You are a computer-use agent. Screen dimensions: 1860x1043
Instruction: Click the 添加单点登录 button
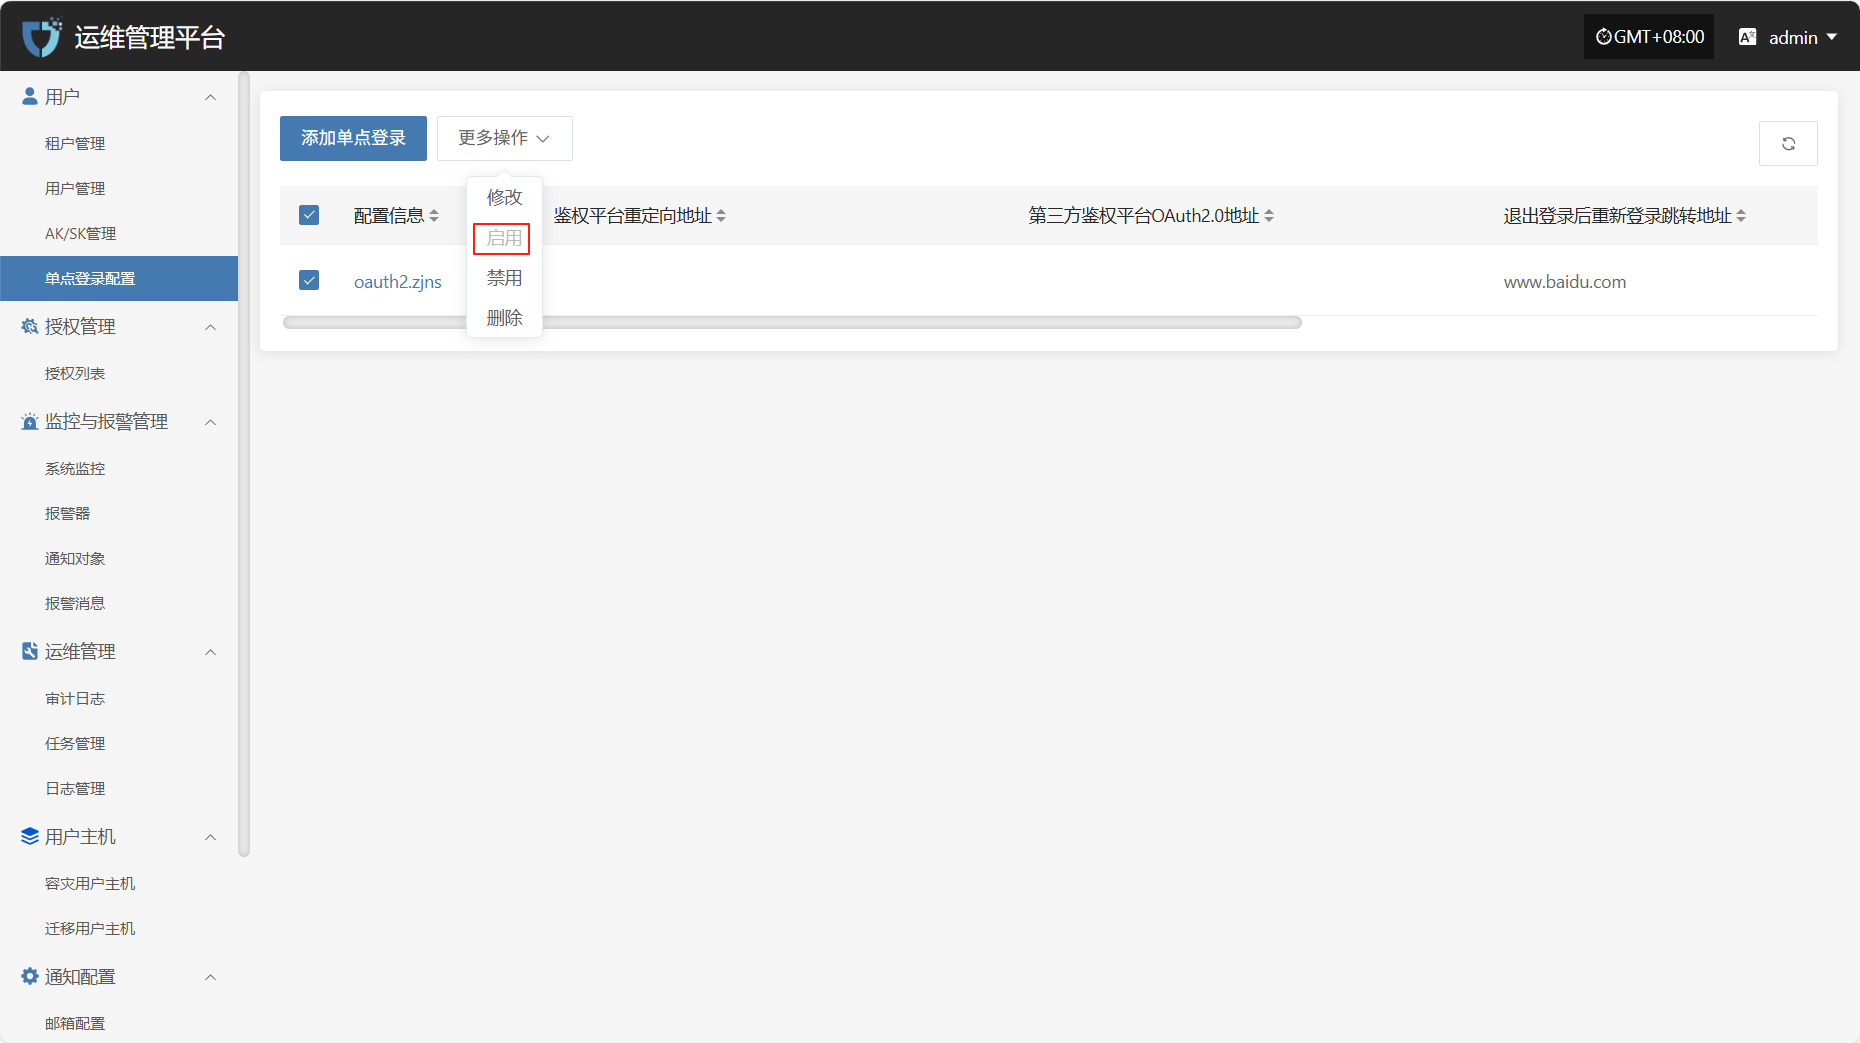point(353,138)
